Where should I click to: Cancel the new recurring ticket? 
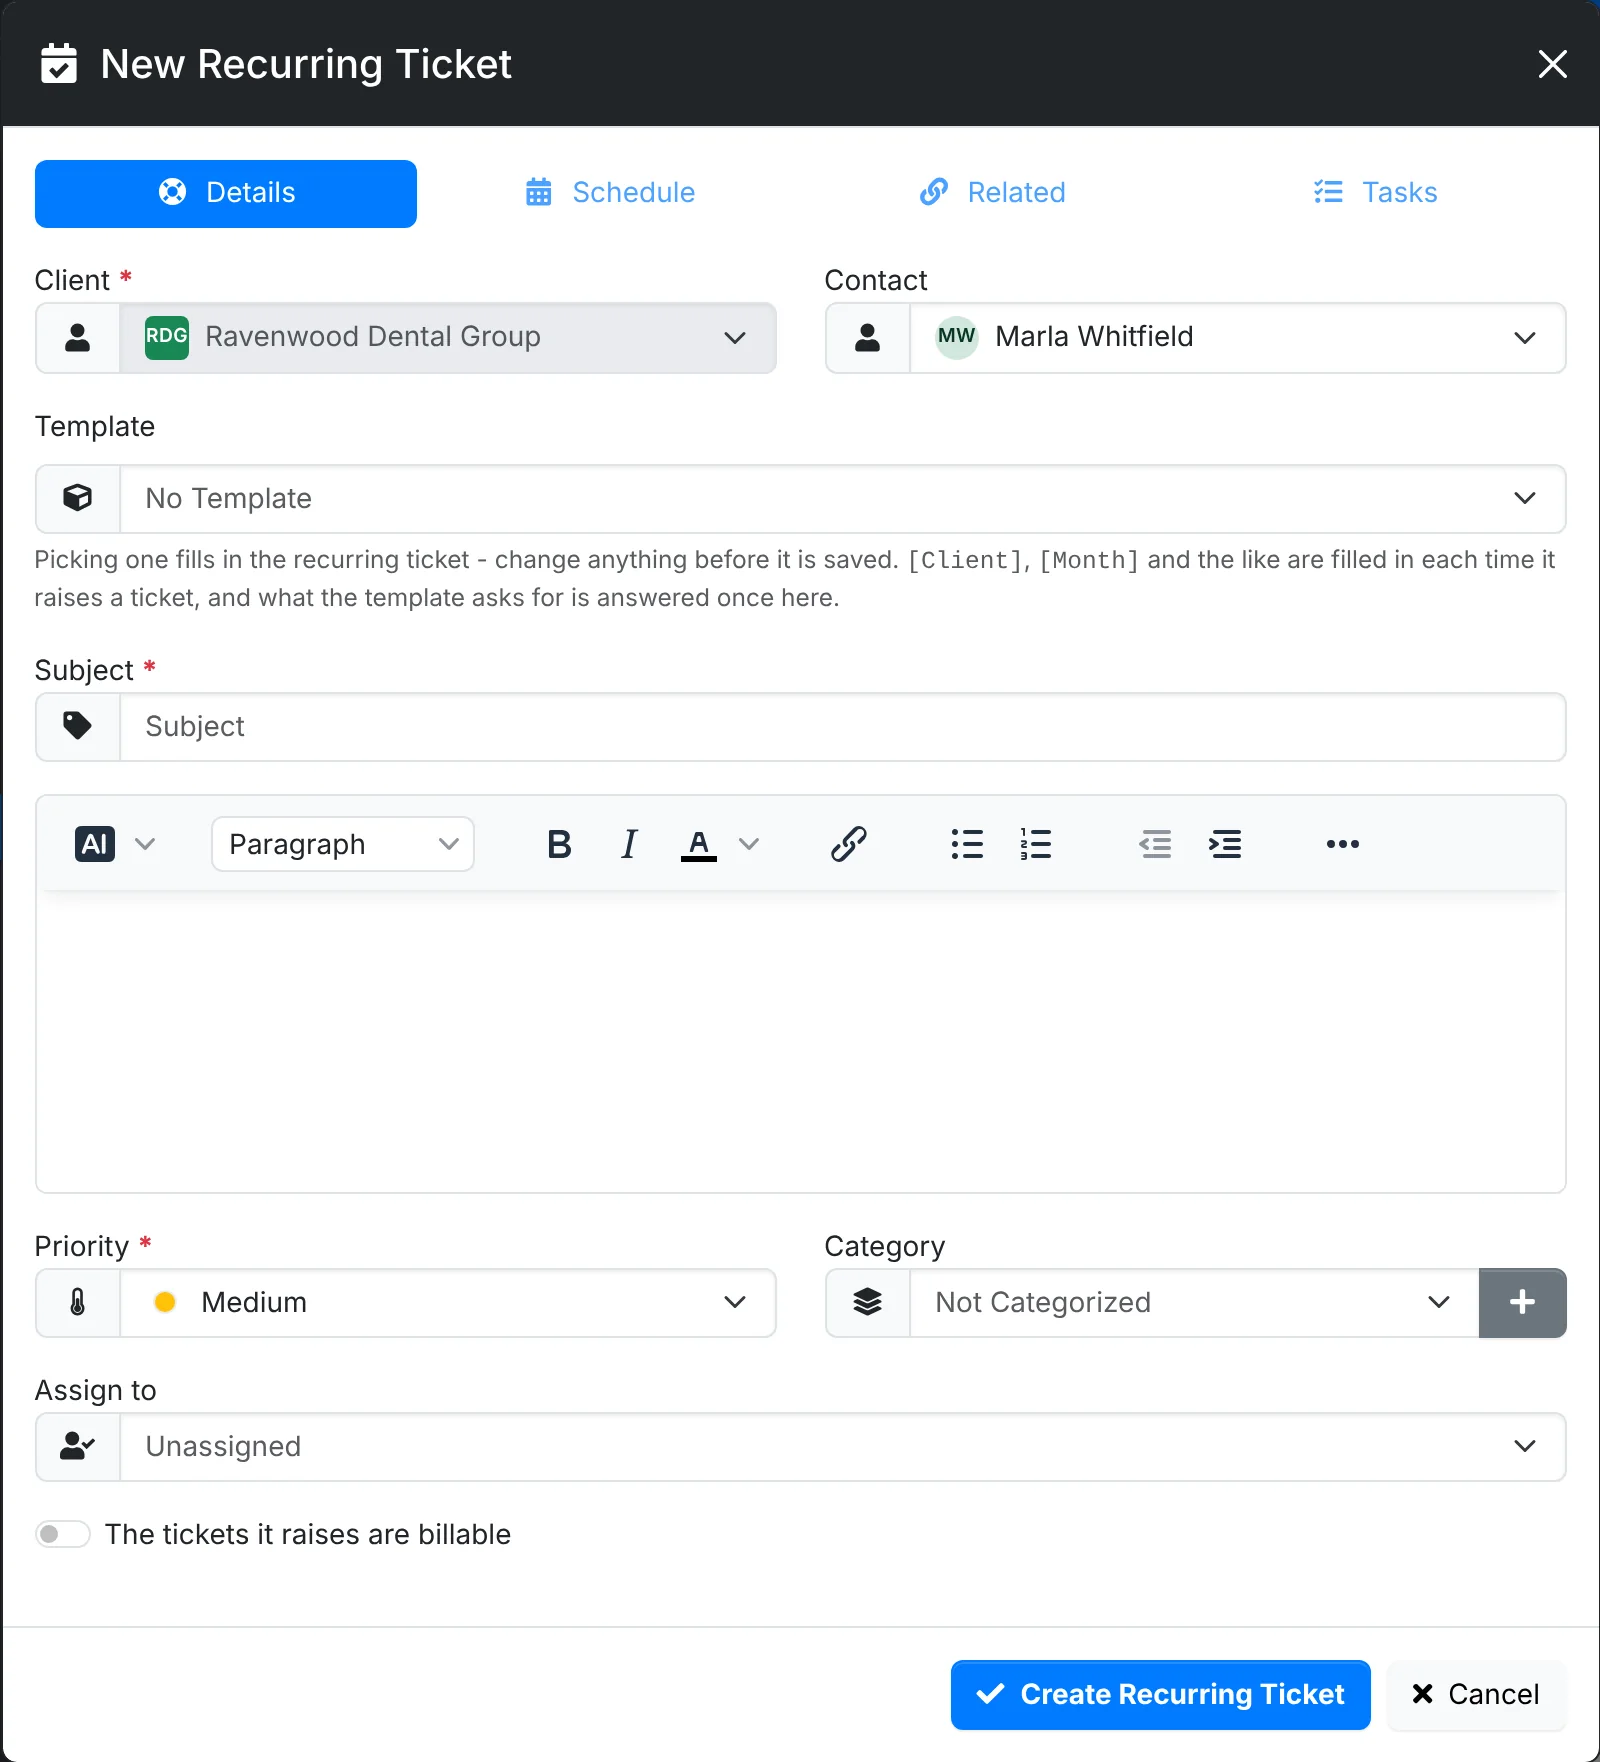pyautogui.click(x=1476, y=1694)
